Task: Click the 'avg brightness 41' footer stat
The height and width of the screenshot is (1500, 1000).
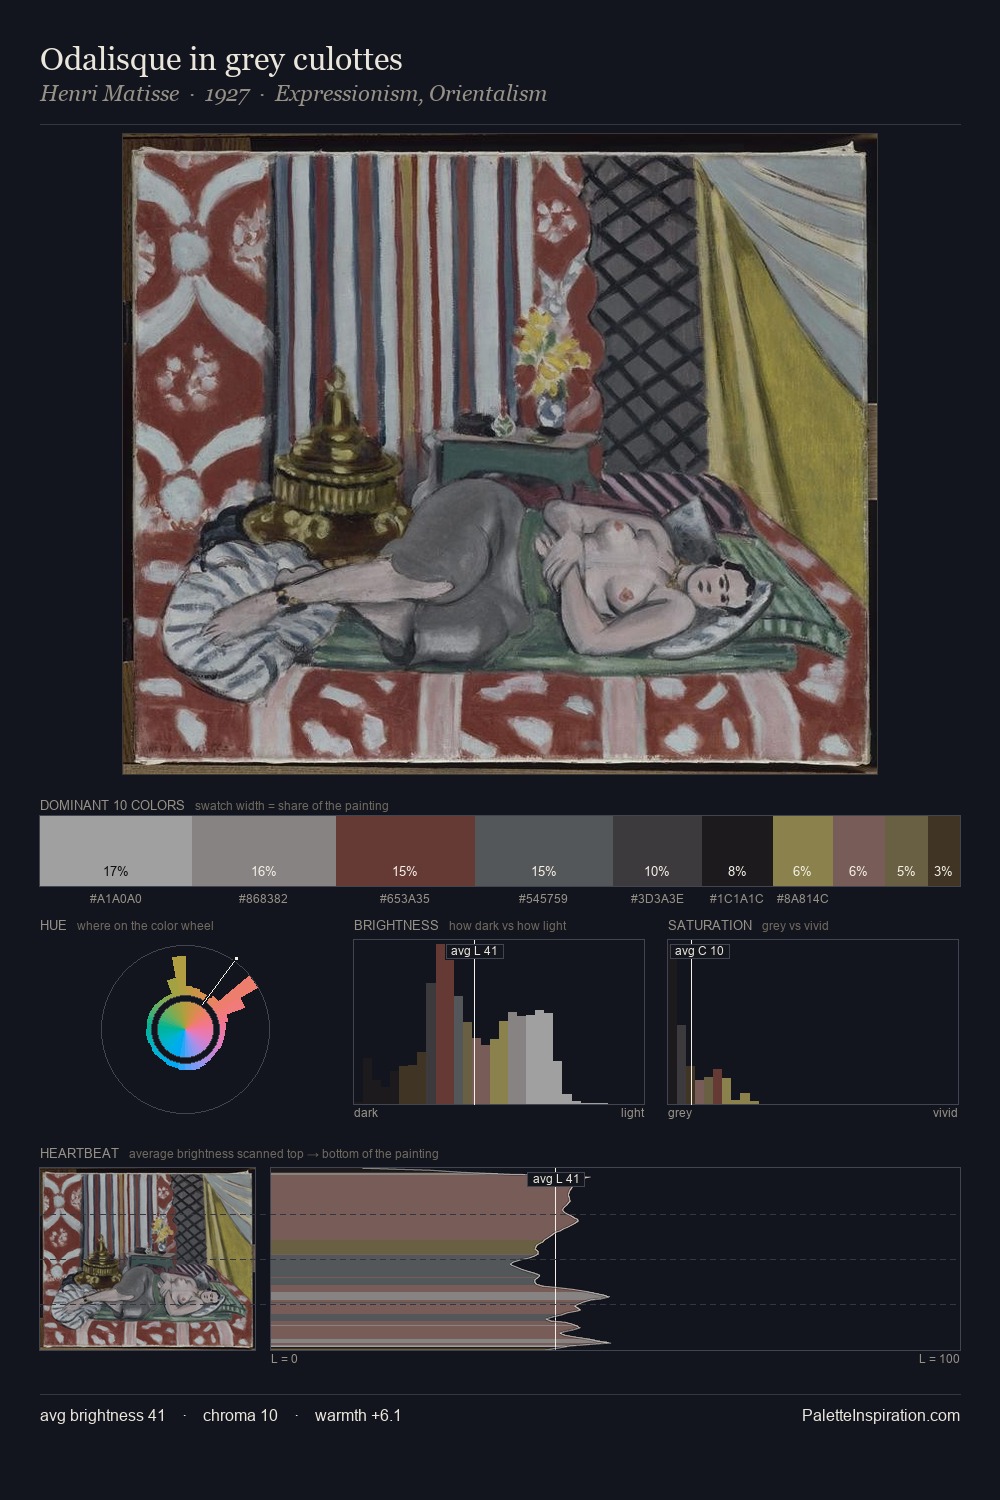Action: click(103, 1415)
